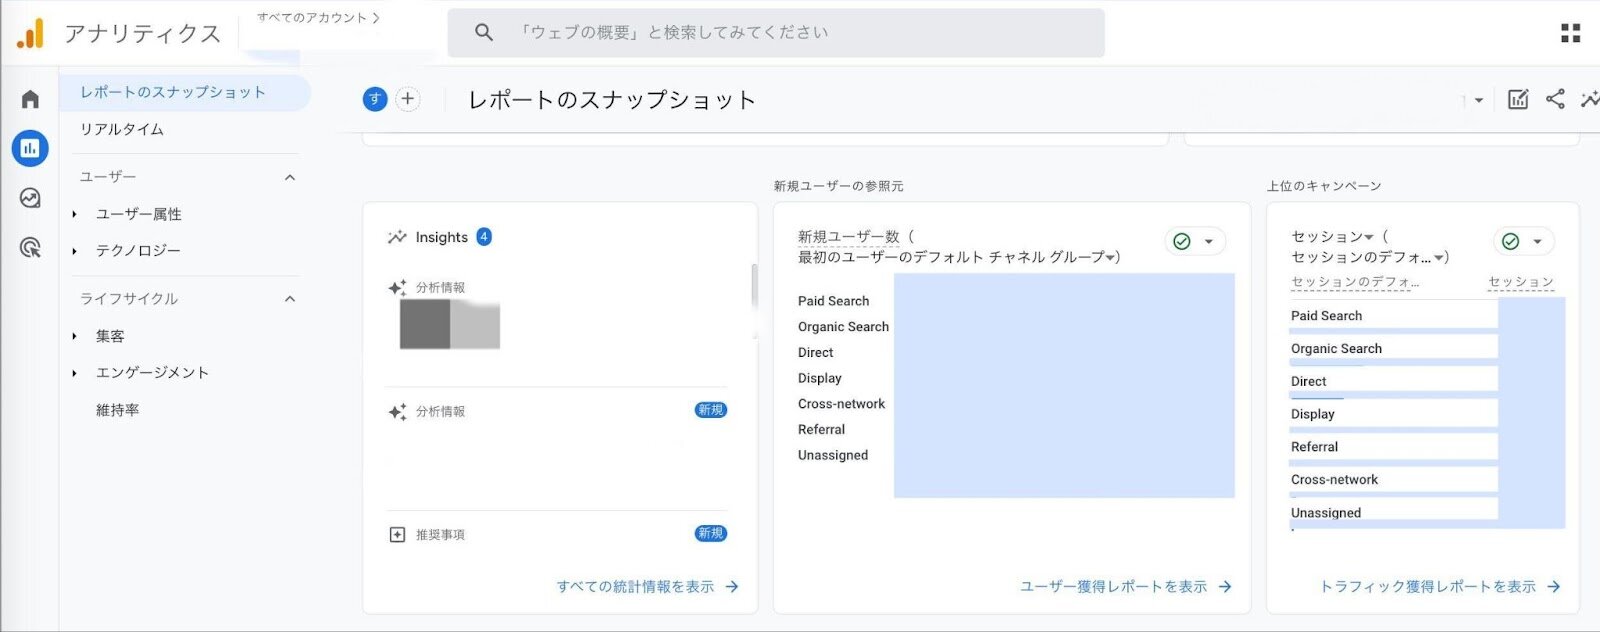Screen dimensions: 1600x632
Task: Toggle the green check on セッション card
Action: coord(1510,241)
